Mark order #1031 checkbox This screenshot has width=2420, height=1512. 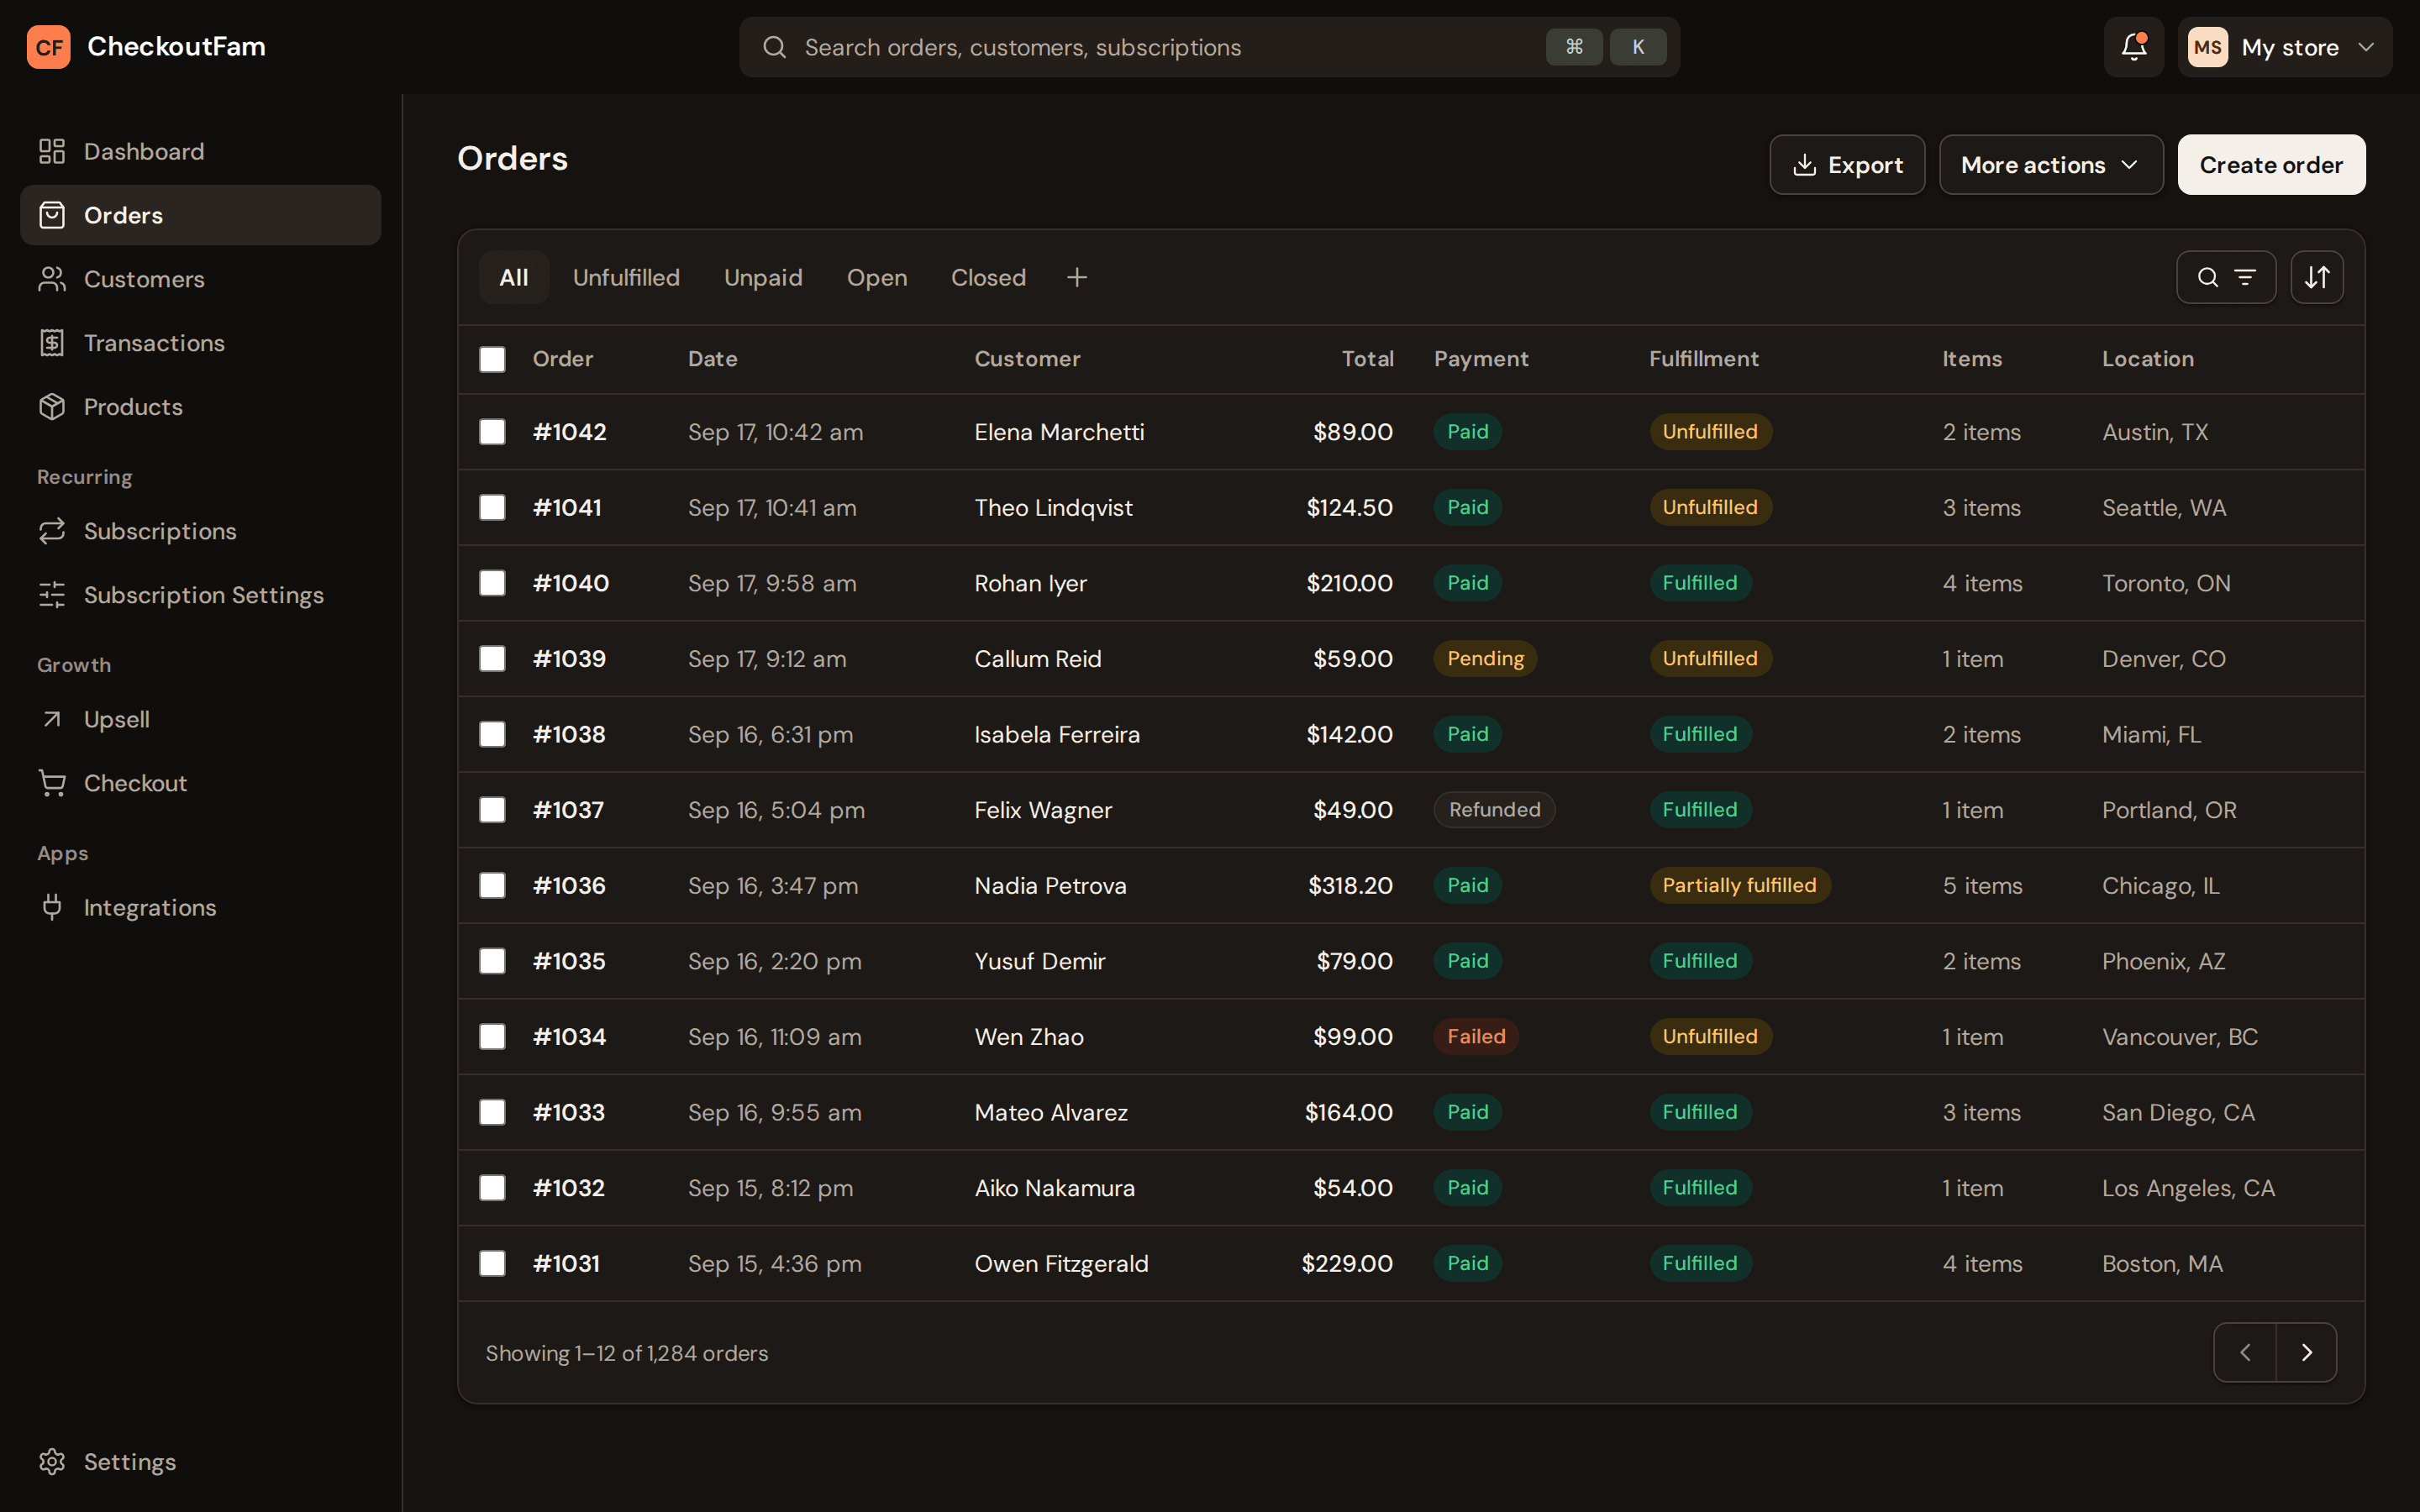[492, 1263]
